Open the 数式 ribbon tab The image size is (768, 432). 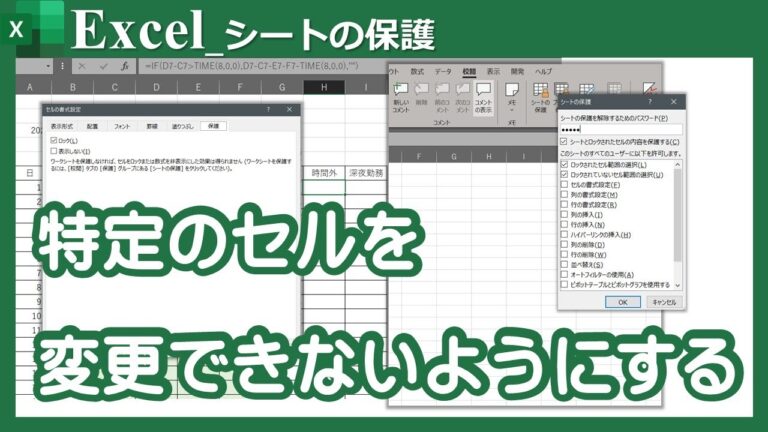(417, 72)
